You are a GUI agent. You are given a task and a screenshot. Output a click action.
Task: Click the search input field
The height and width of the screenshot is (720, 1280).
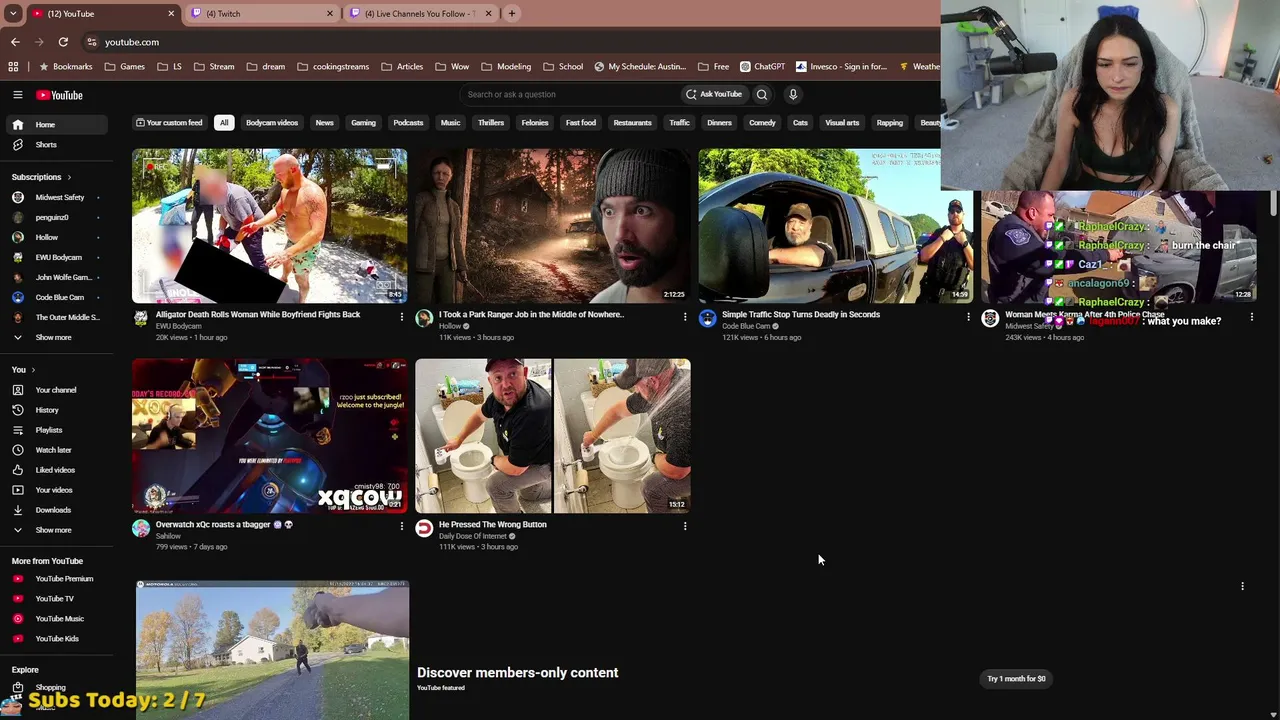click(570, 94)
